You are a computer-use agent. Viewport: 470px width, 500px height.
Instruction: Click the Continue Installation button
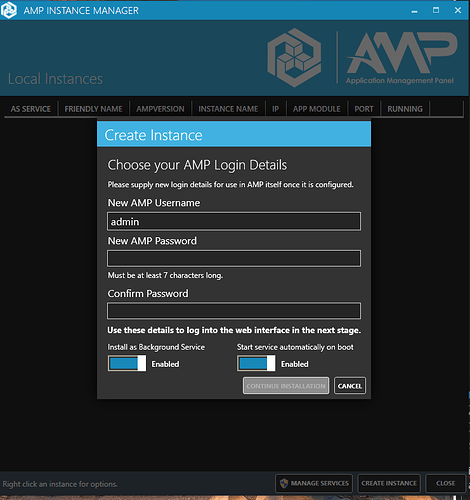click(286, 386)
